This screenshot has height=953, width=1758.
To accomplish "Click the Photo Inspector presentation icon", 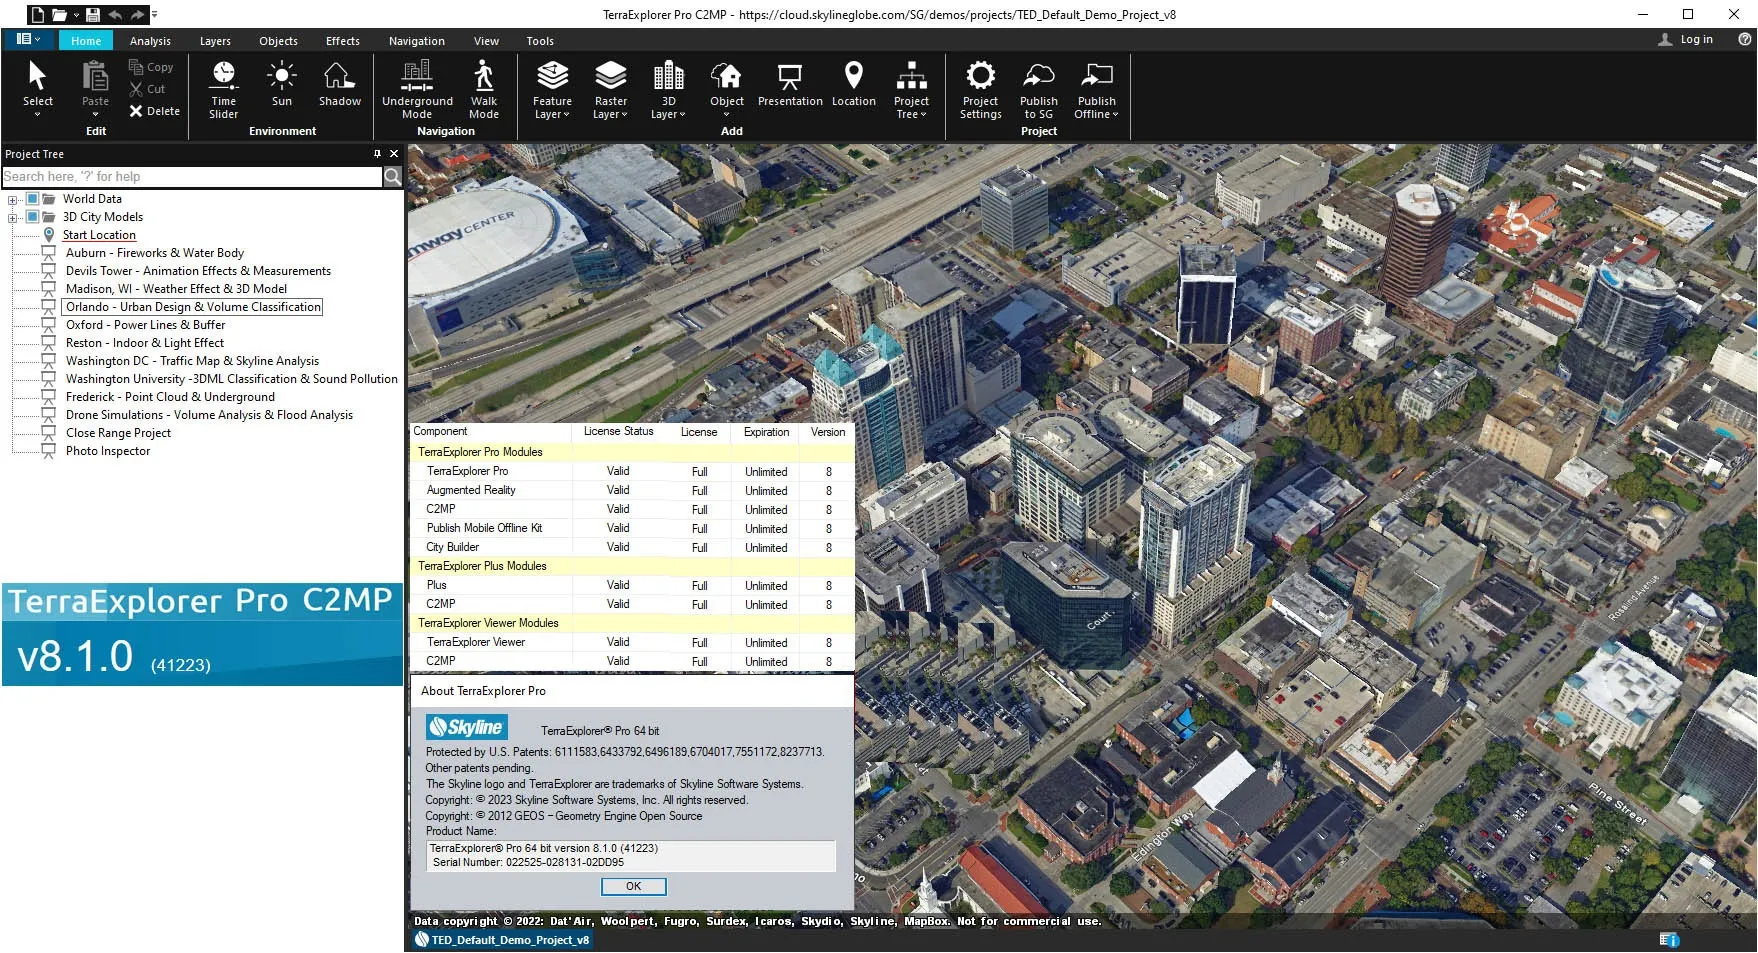I will point(48,451).
